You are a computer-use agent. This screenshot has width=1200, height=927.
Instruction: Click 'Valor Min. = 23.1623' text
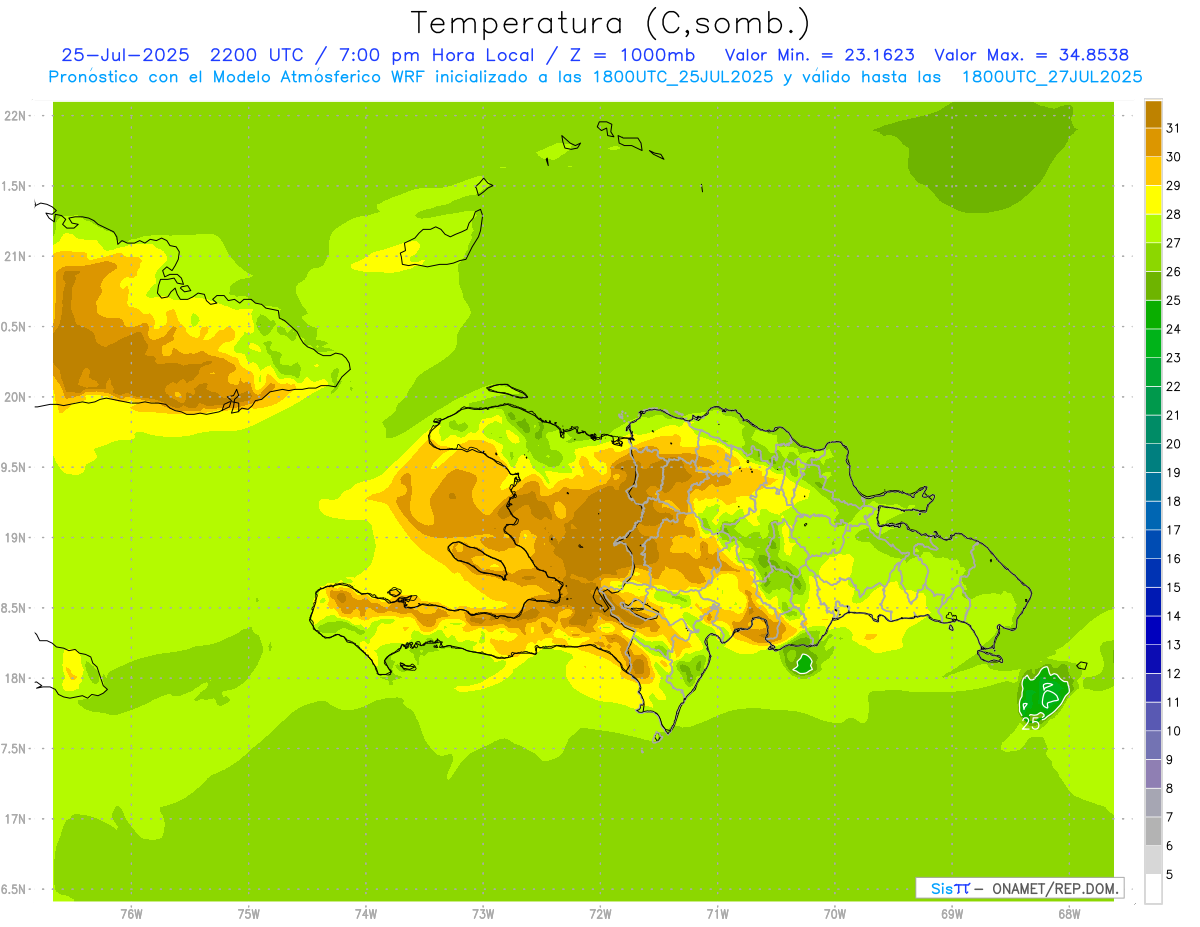point(819,55)
